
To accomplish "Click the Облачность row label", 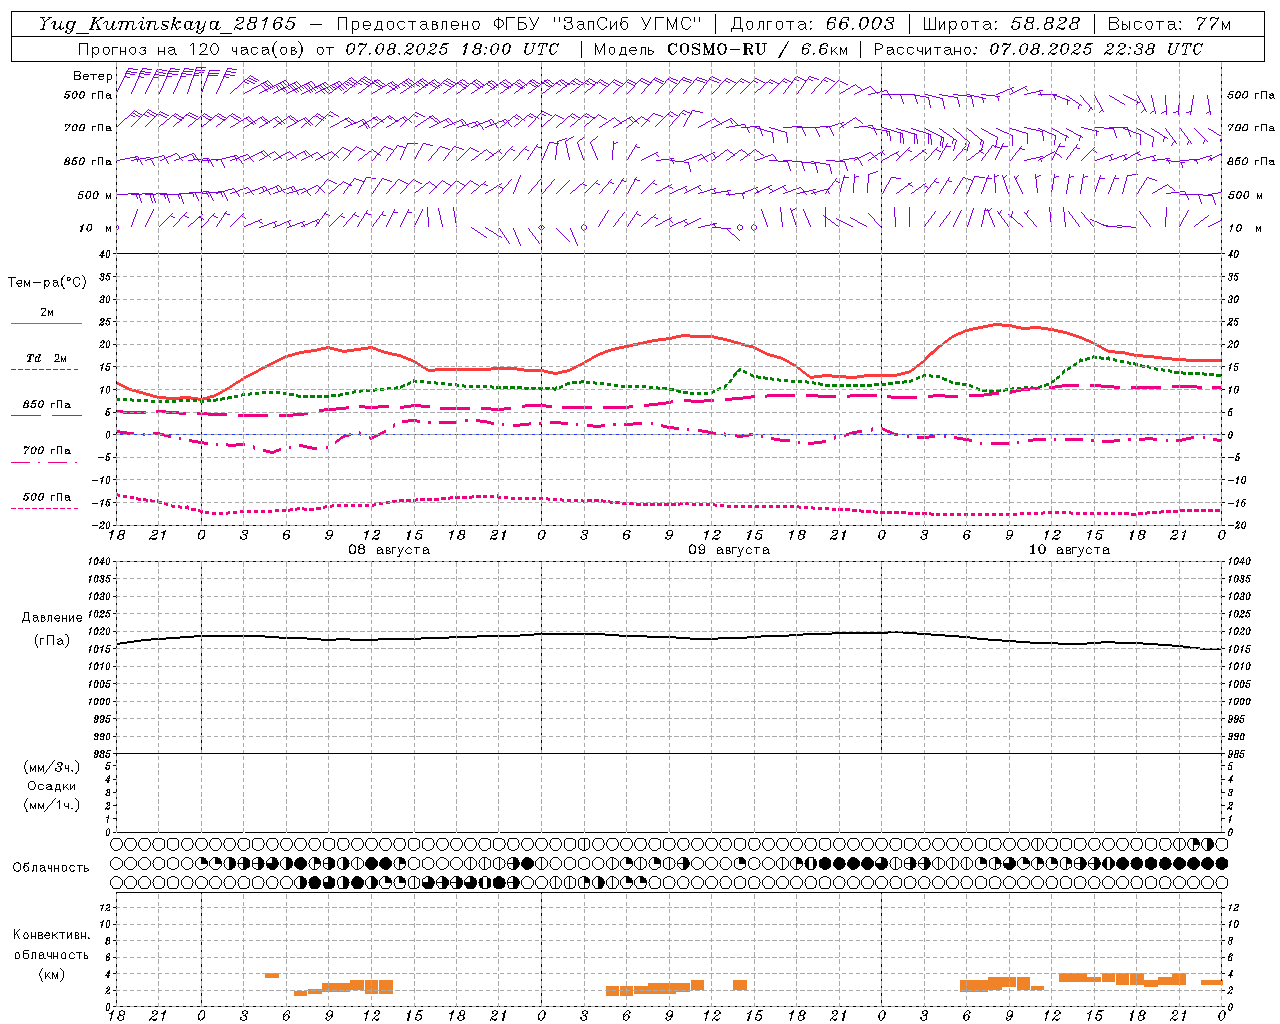I will click(x=51, y=868).
